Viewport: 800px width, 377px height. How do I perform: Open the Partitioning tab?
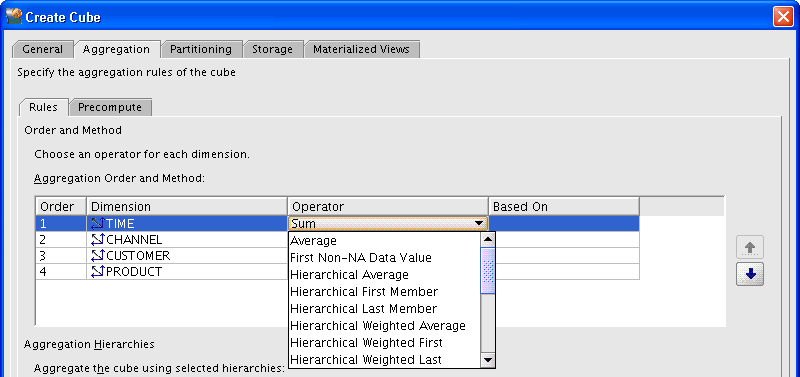tap(201, 49)
